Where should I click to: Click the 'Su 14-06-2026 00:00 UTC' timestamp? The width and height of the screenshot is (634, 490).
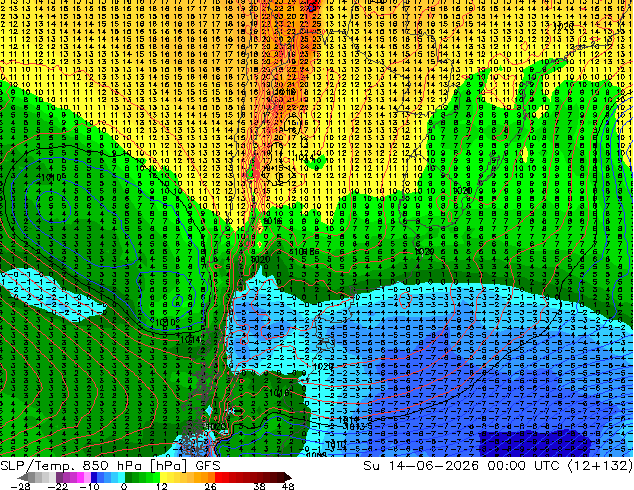click(x=461, y=466)
